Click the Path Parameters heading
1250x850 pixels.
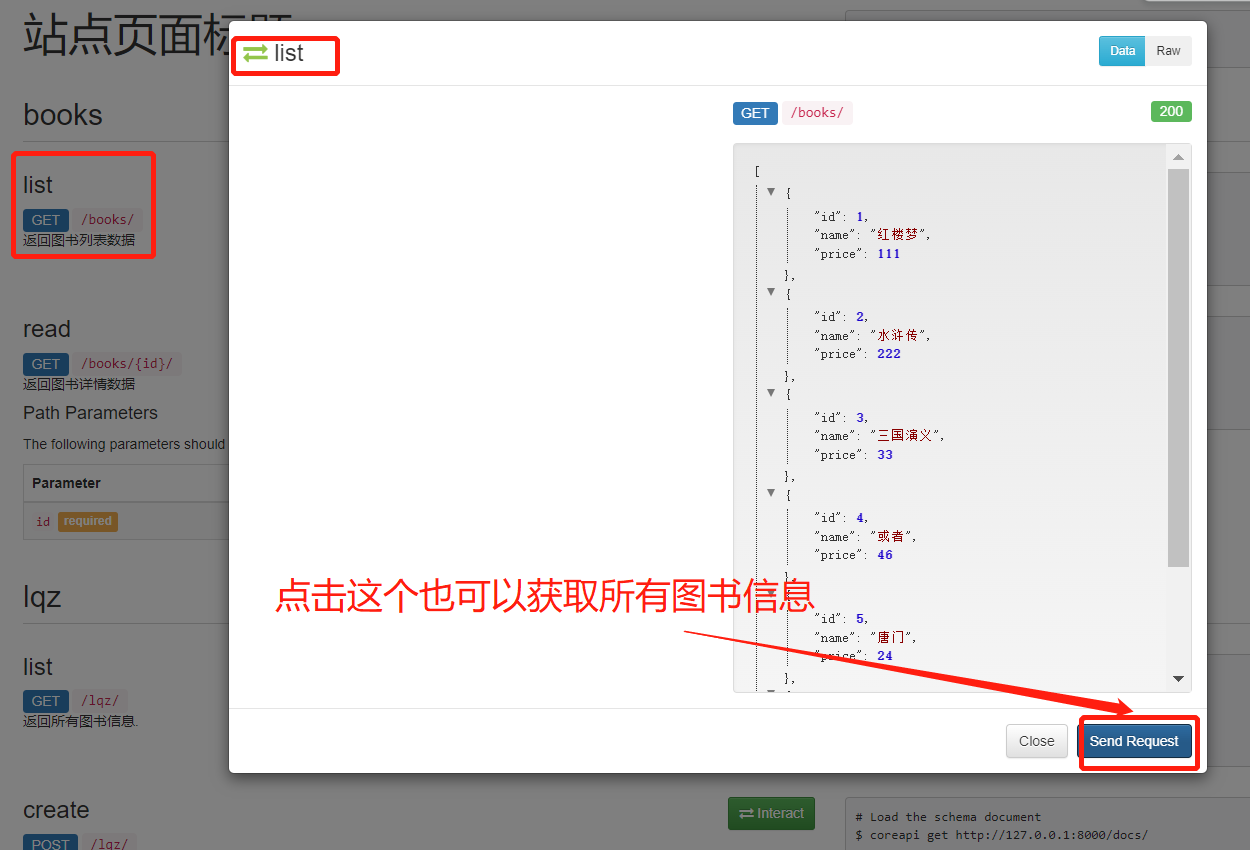90,413
